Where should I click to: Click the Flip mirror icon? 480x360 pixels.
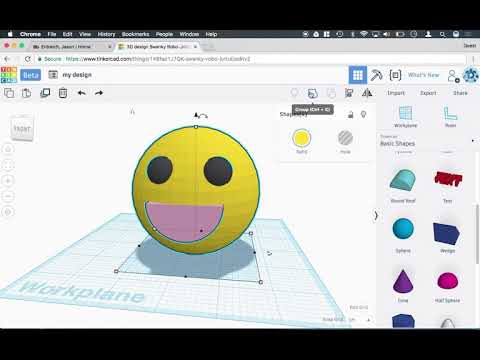tap(367, 93)
